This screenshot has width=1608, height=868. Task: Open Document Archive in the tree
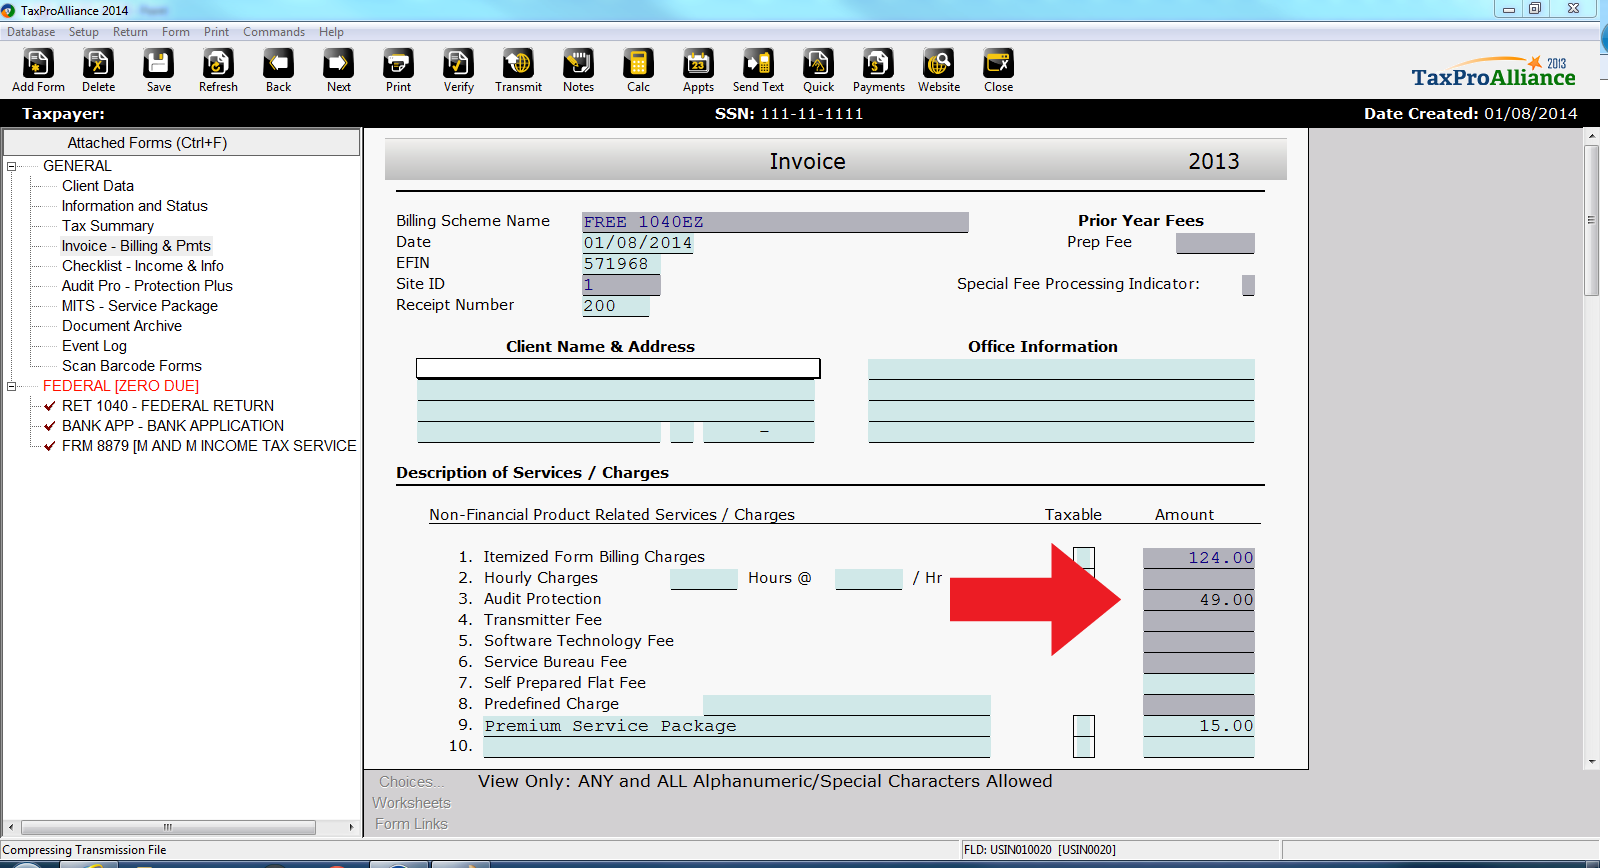pos(122,326)
